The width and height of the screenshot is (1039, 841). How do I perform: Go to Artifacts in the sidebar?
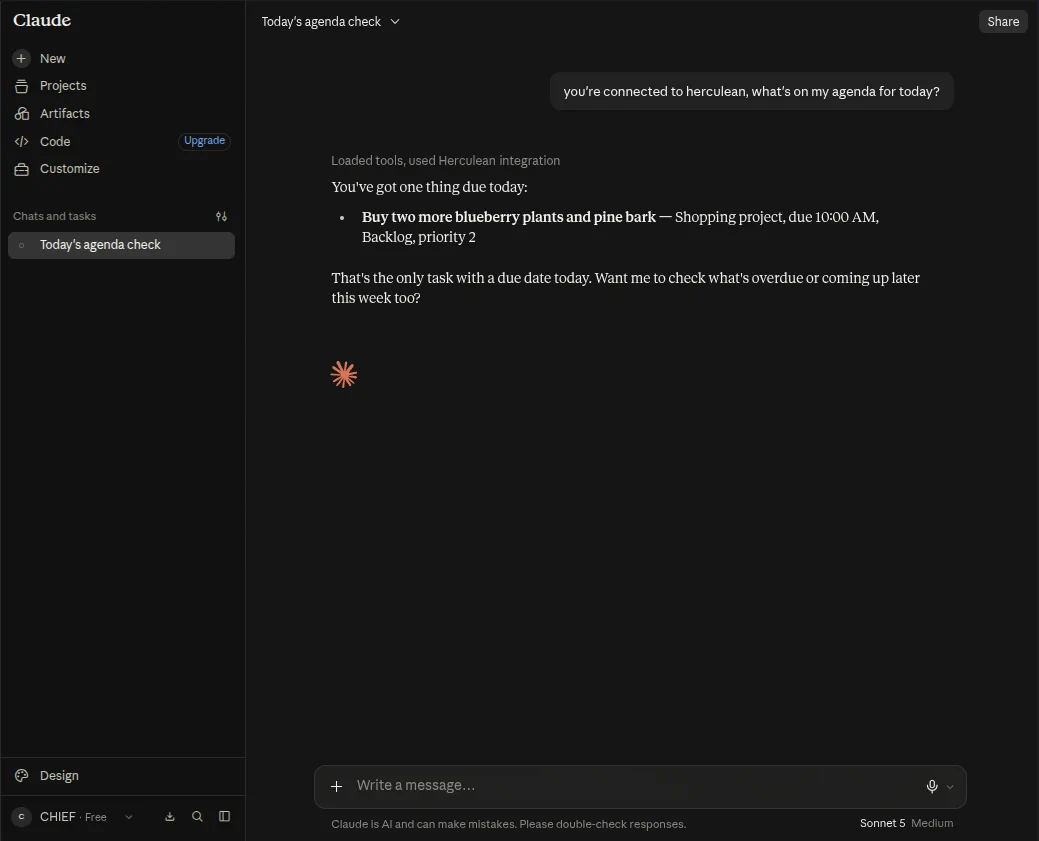tap(64, 113)
